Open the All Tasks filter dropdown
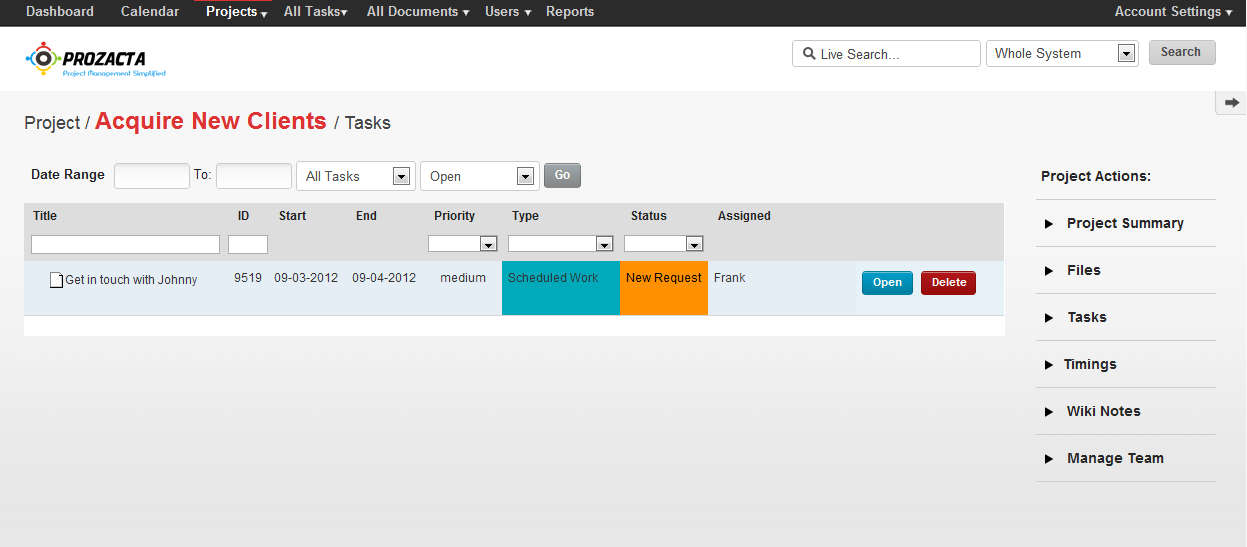The height and width of the screenshot is (547, 1247). tap(400, 177)
